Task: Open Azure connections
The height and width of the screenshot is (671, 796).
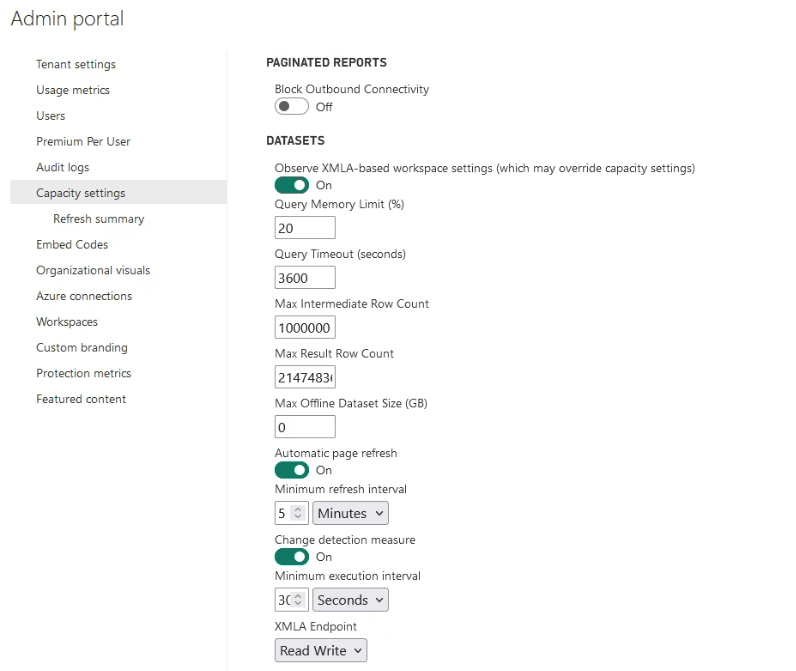Action: [x=84, y=296]
